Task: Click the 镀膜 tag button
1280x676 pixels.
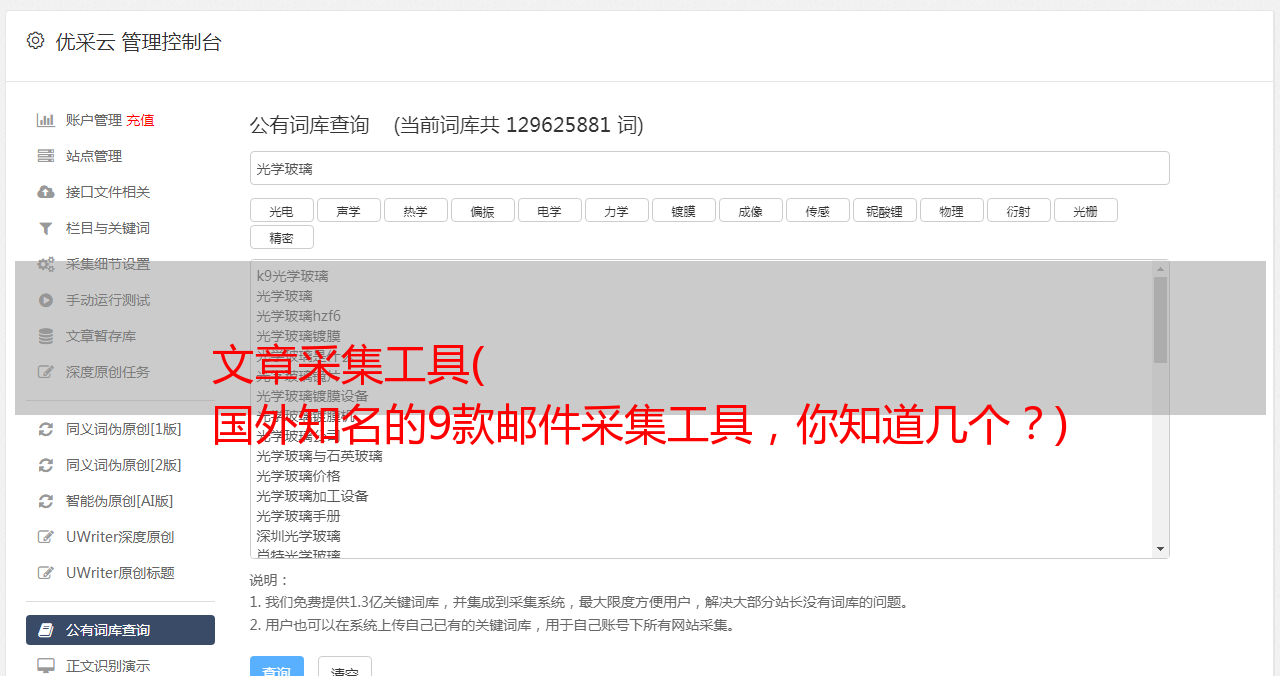Action: pyautogui.click(x=684, y=210)
